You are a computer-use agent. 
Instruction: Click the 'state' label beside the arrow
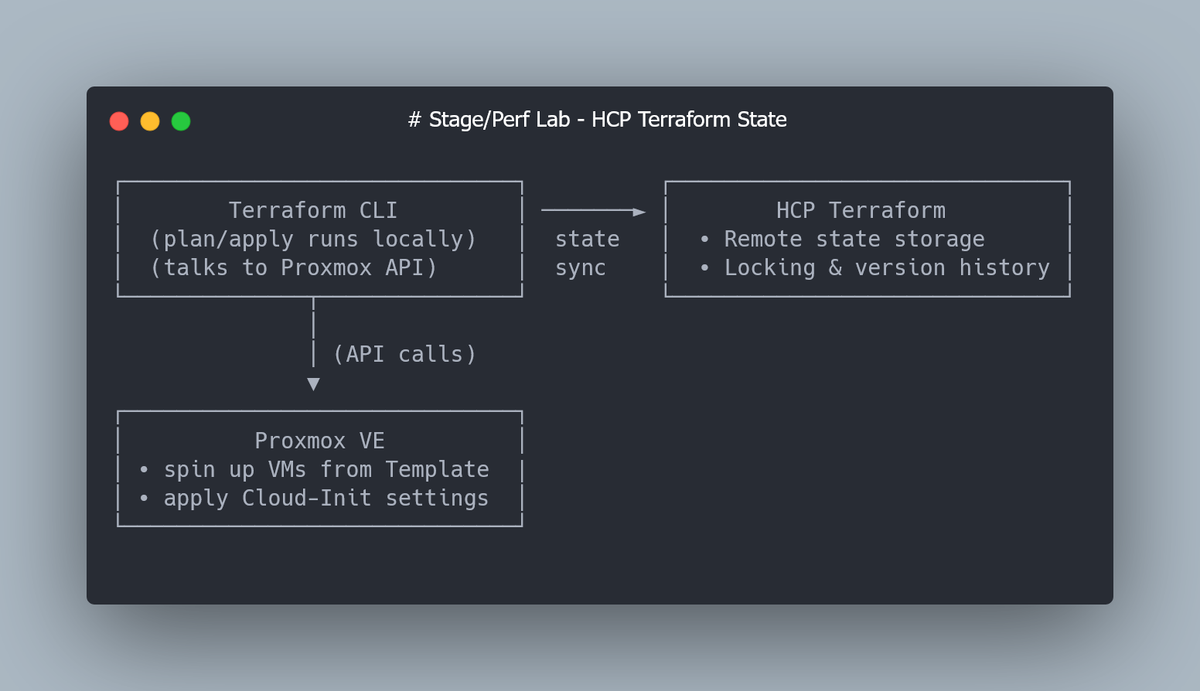587,239
